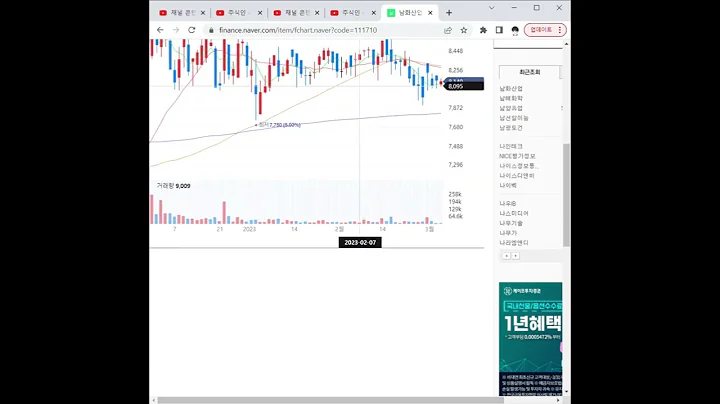Open 남광토건 stock link

[x=511, y=128]
